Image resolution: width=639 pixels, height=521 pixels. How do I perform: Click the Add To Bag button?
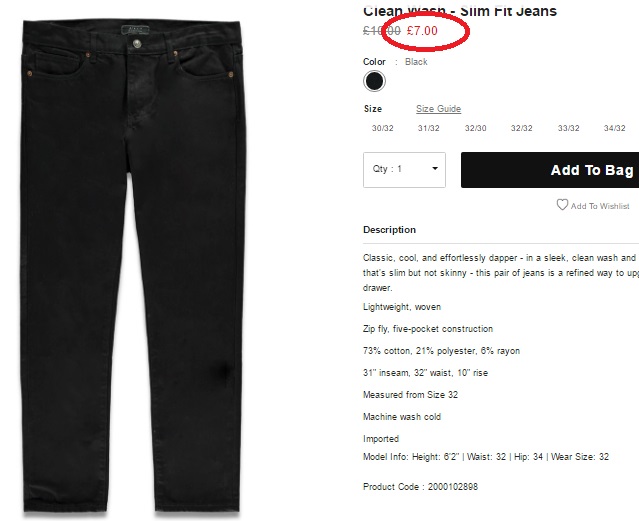[550, 170]
